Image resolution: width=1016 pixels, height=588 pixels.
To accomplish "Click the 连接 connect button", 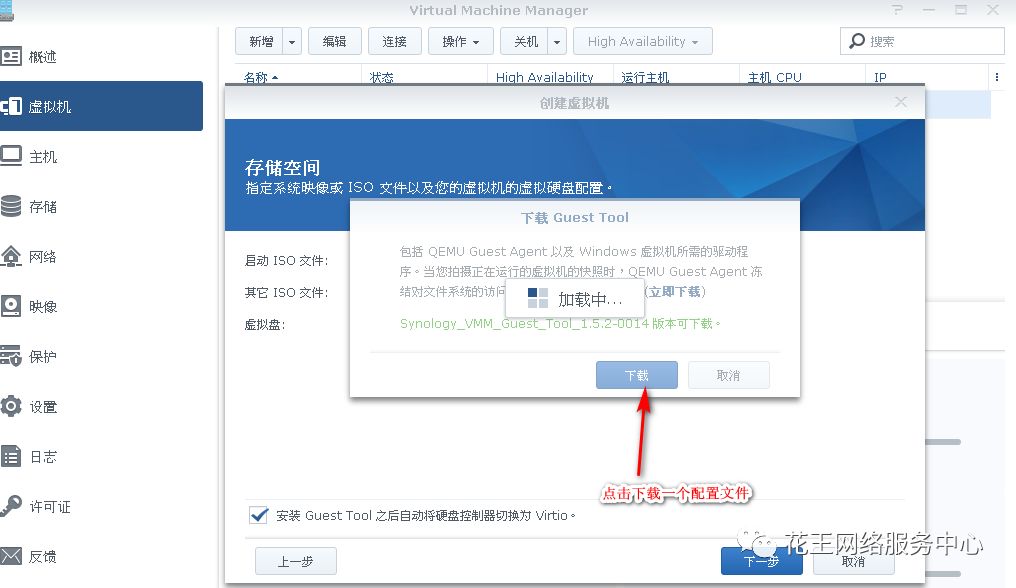I will (x=395, y=41).
